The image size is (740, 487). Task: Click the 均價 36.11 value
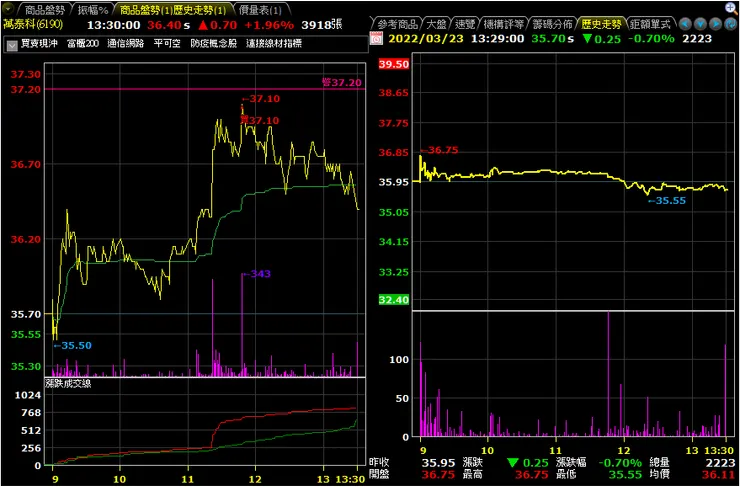718,475
